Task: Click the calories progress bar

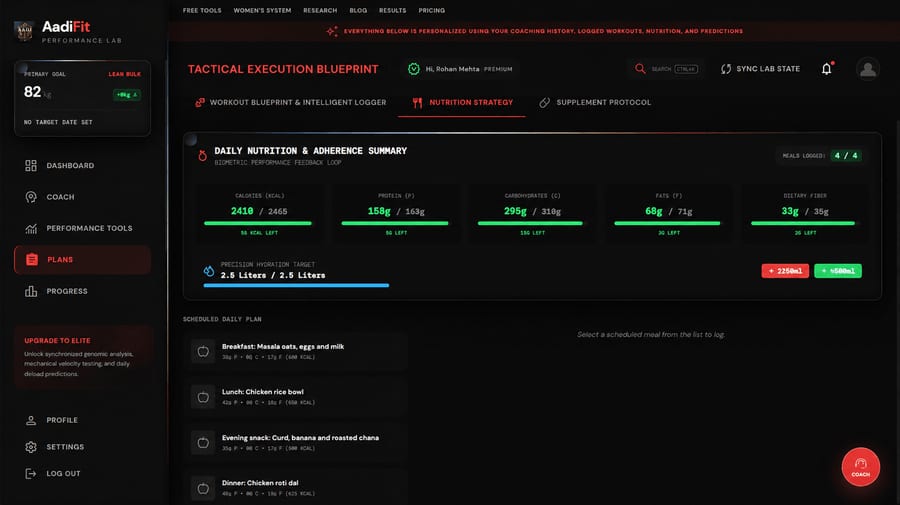Action: [x=258, y=223]
